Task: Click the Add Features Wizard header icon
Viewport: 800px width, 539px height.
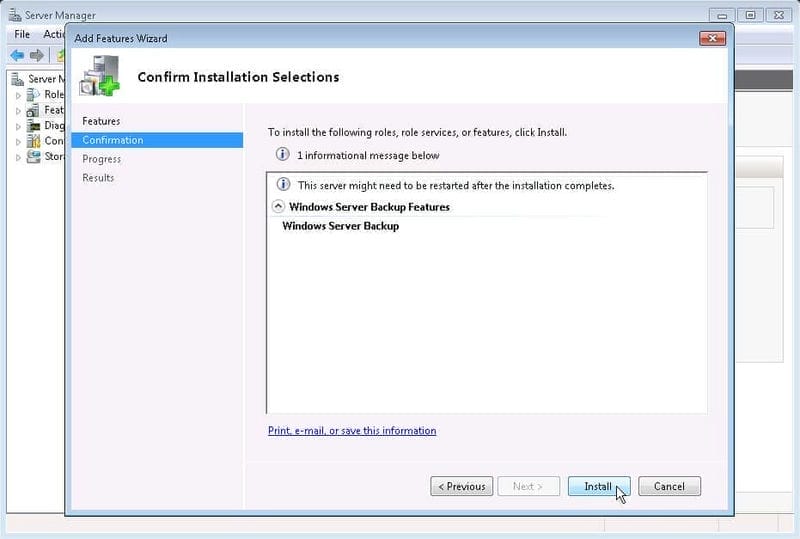Action: tap(99, 76)
